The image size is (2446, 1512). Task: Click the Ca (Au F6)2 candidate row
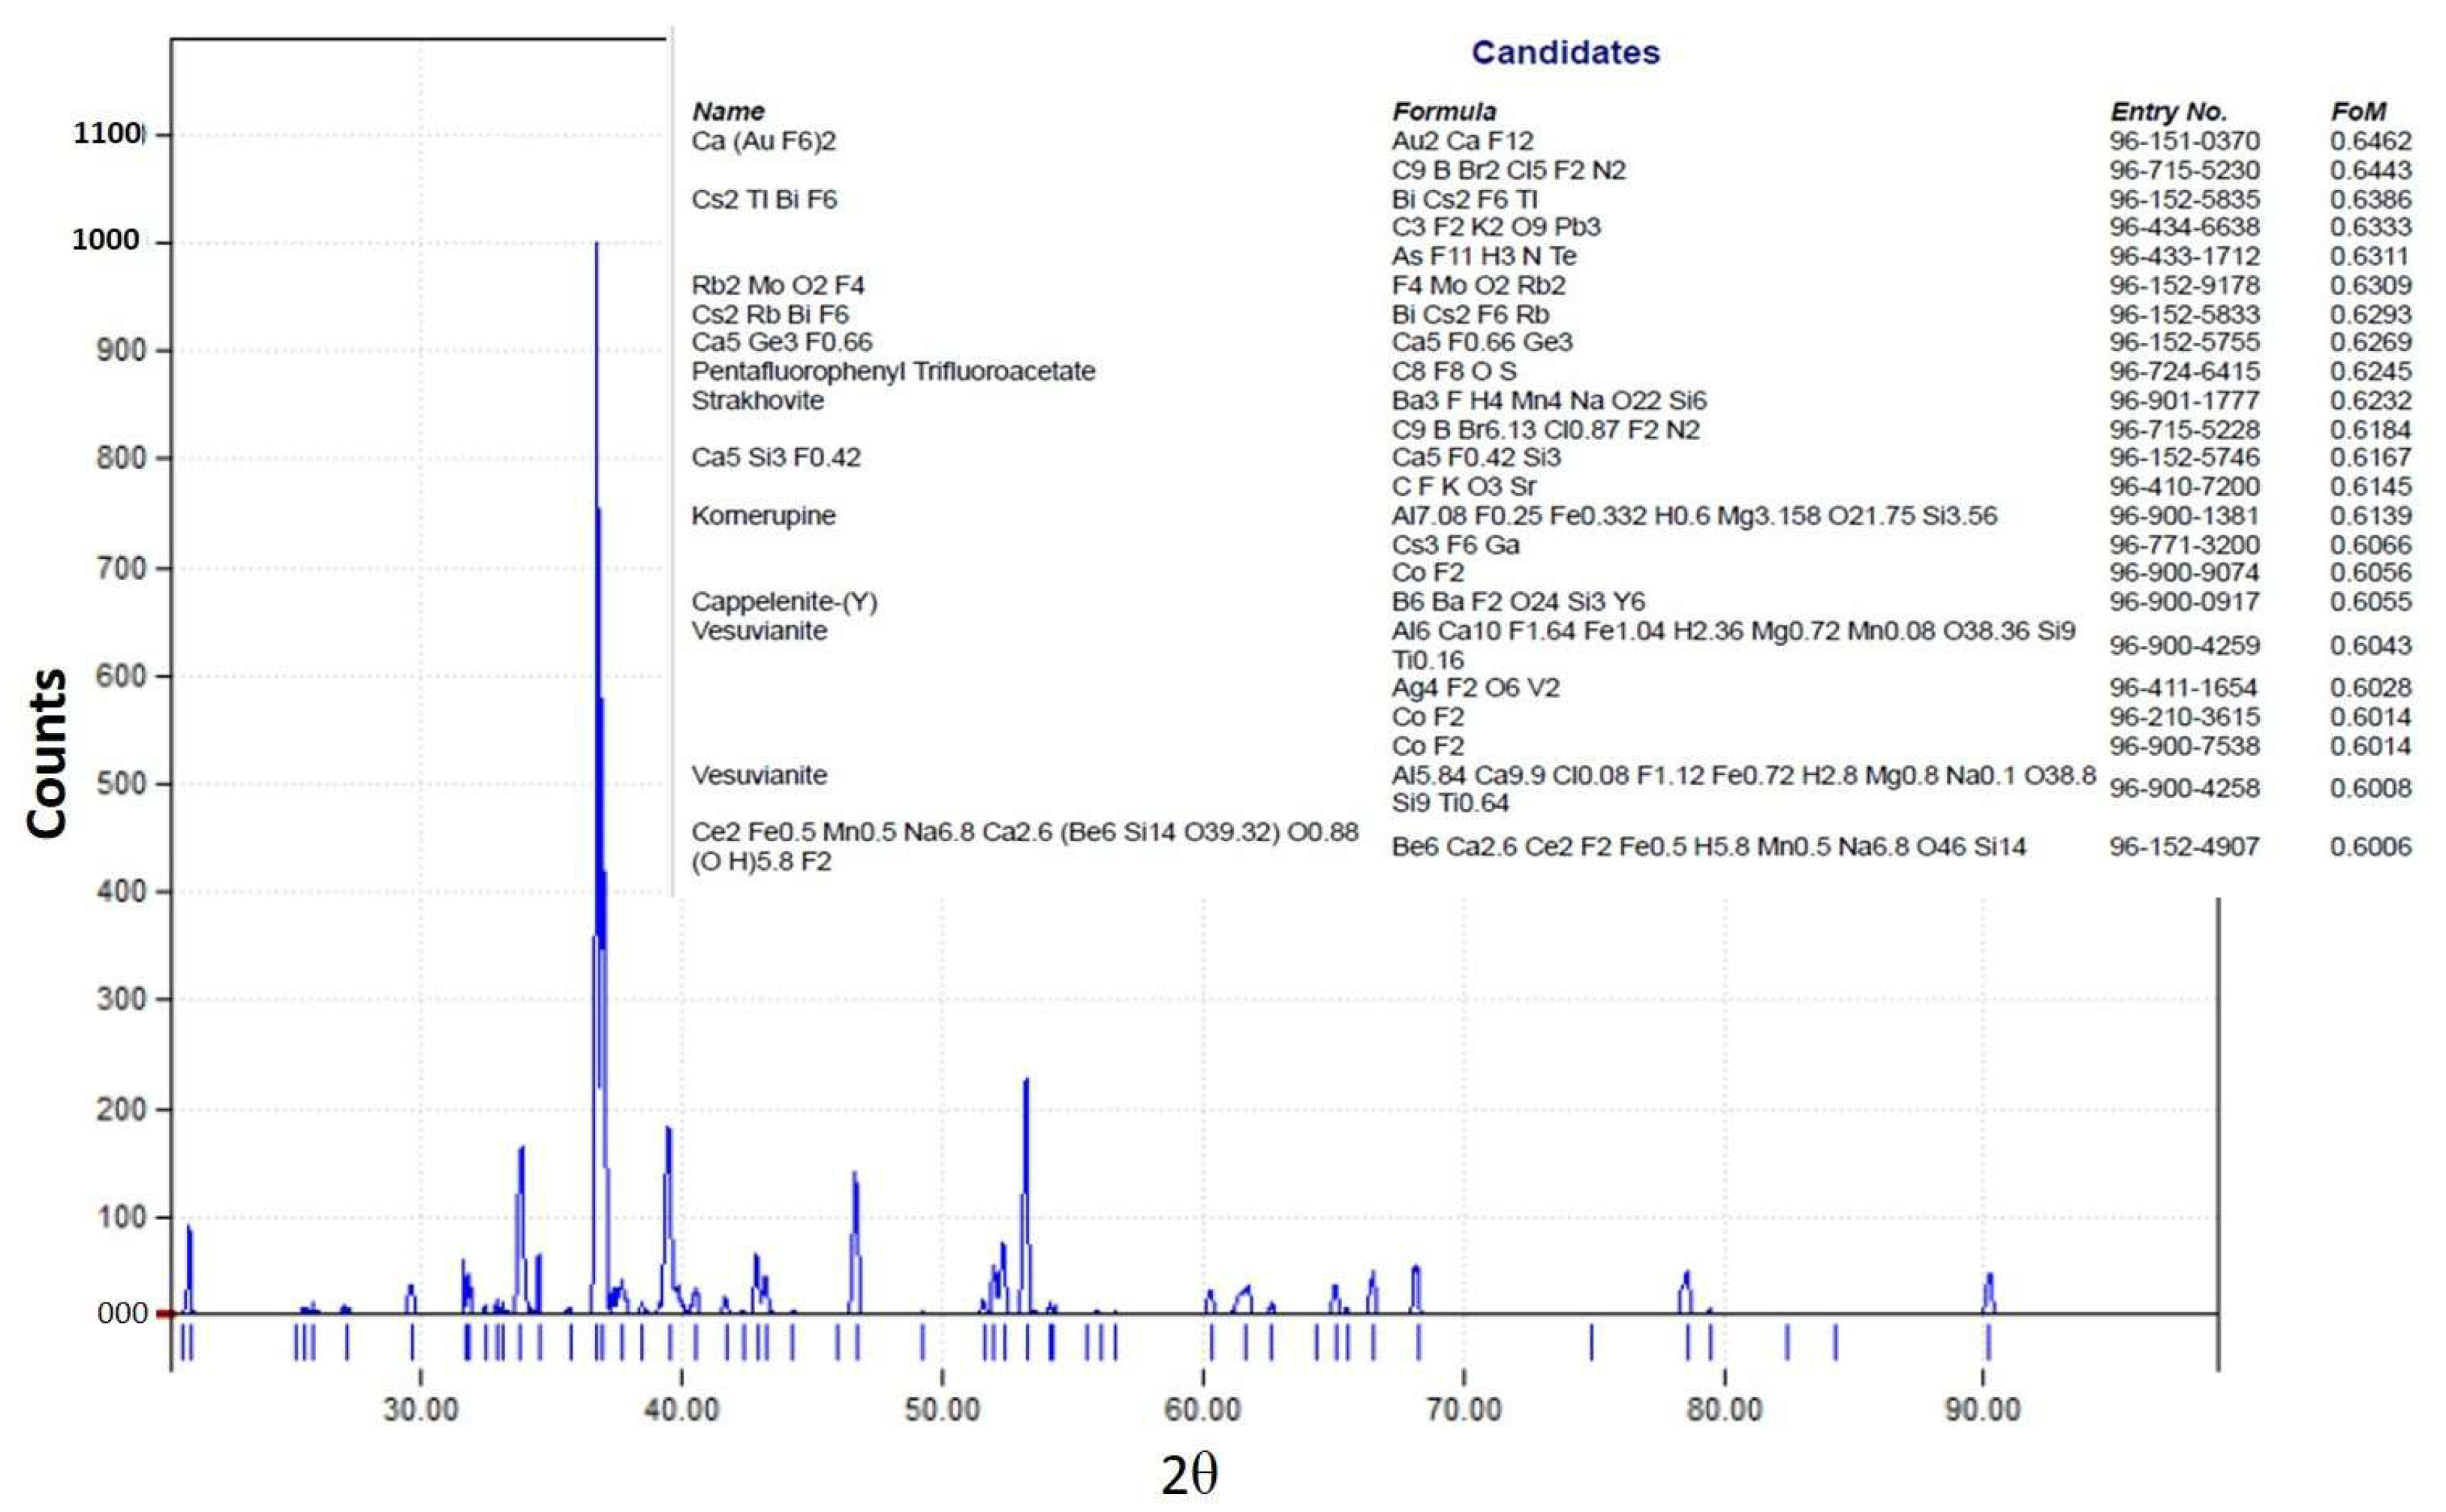click(763, 141)
